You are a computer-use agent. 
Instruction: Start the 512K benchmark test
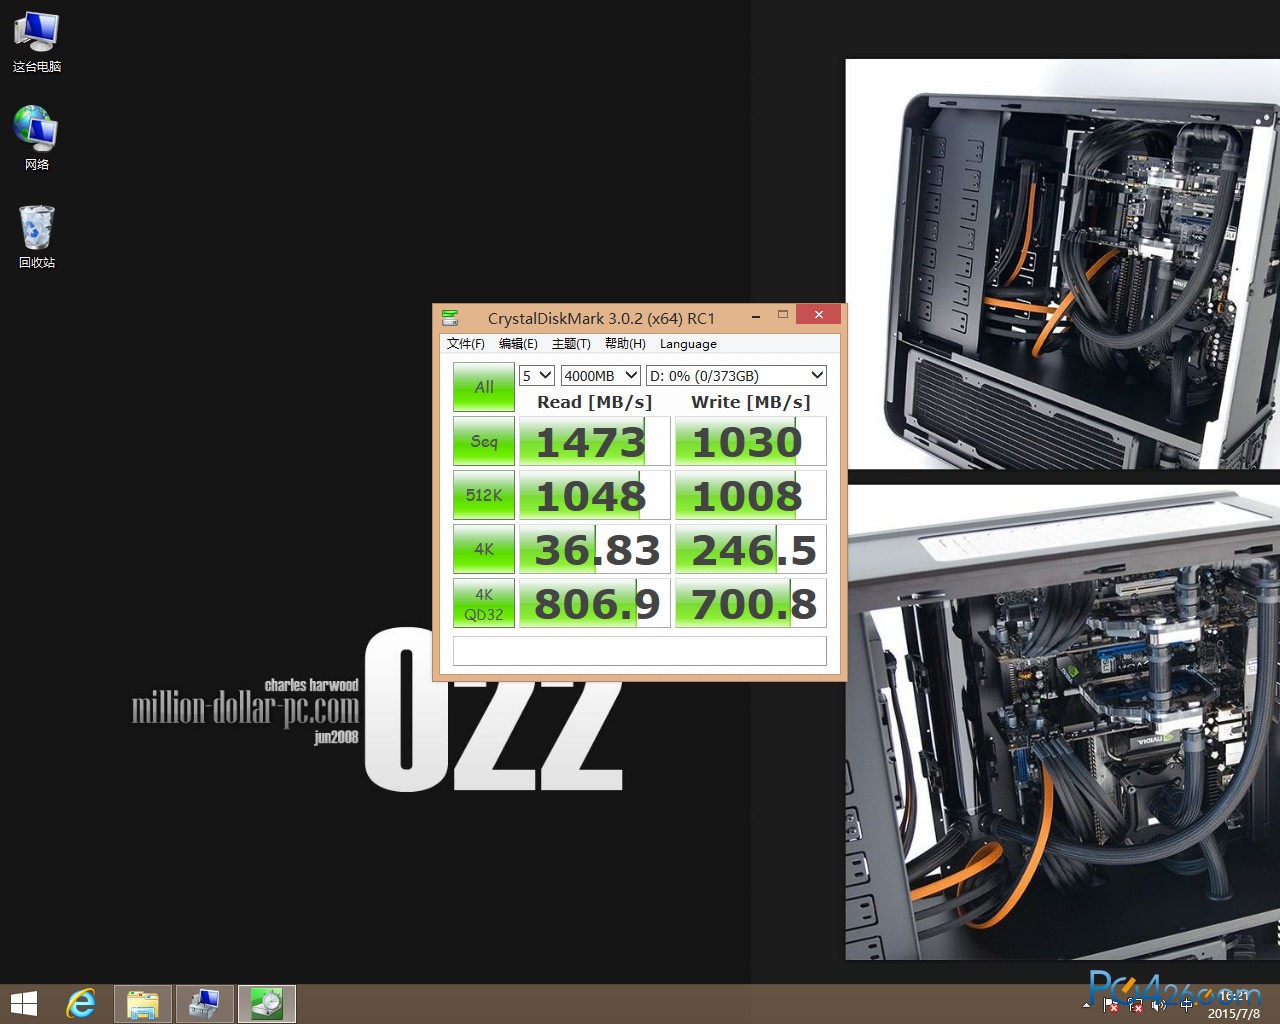[x=484, y=495]
